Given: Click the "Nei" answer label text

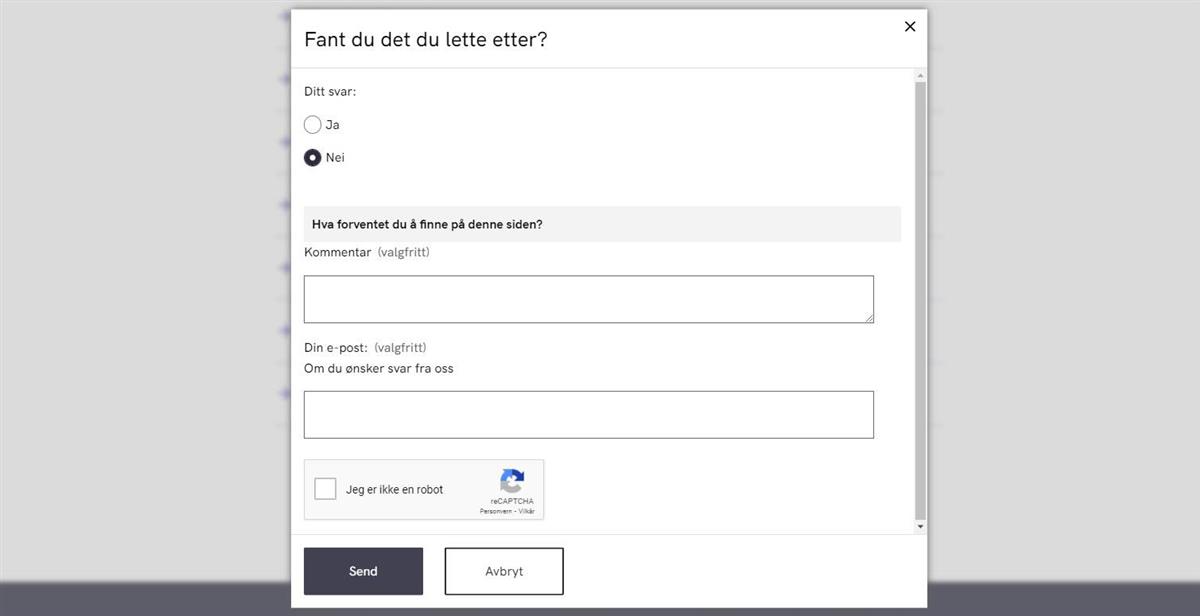Looking at the screenshot, I should point(335,158).
